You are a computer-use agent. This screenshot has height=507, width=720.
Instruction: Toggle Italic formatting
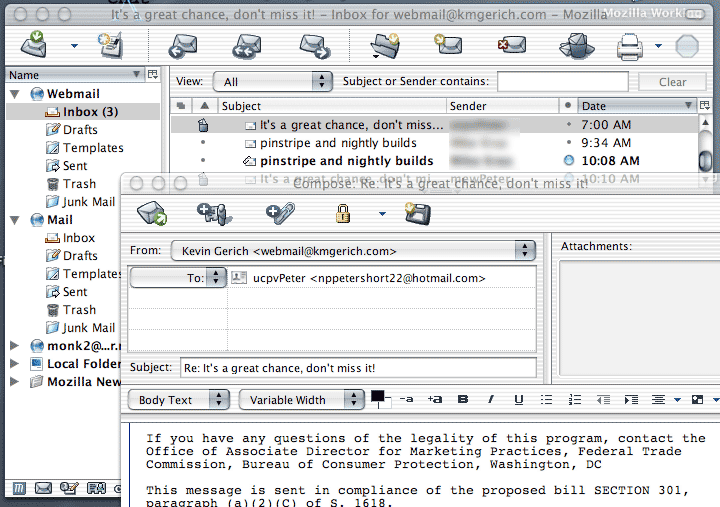click(491, 400)
